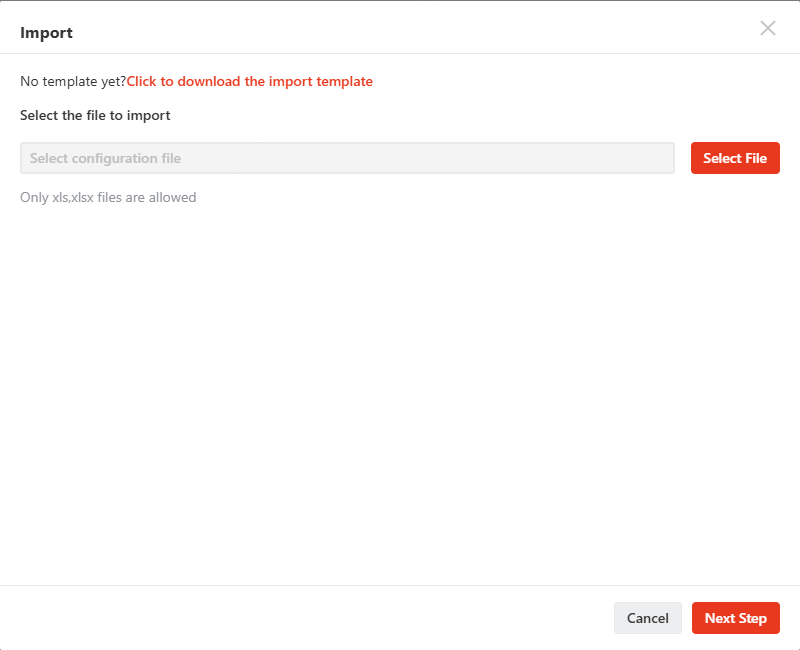
Task: Click the Select File button
Action: [735, 158]
